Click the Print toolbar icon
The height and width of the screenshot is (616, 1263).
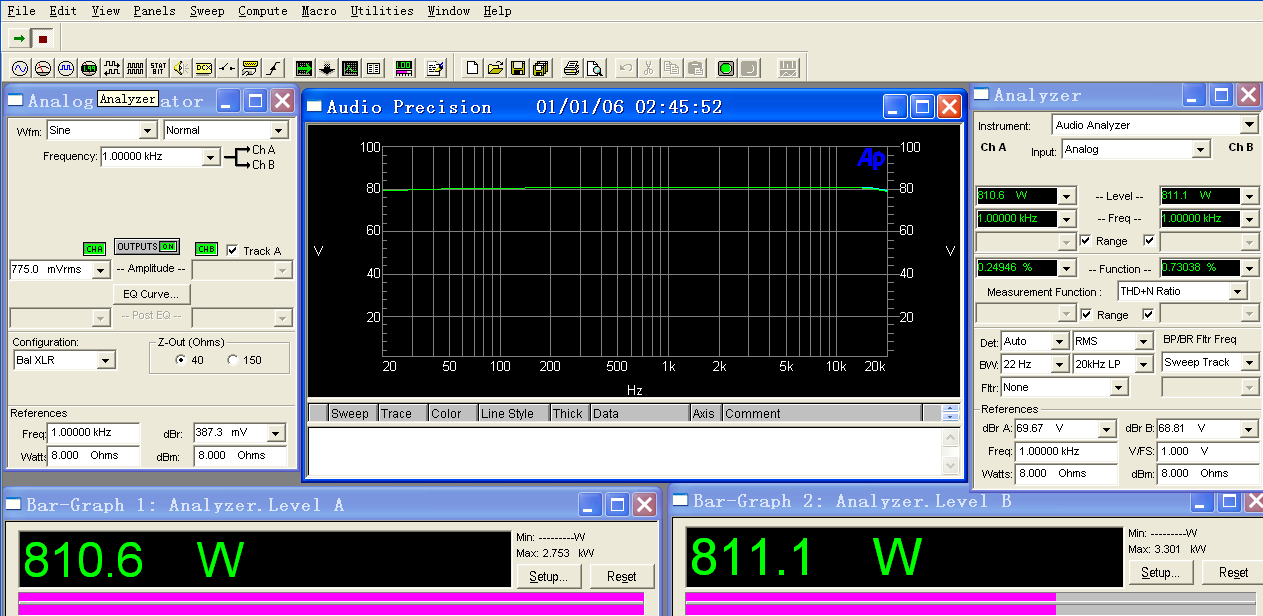(571, 68)
